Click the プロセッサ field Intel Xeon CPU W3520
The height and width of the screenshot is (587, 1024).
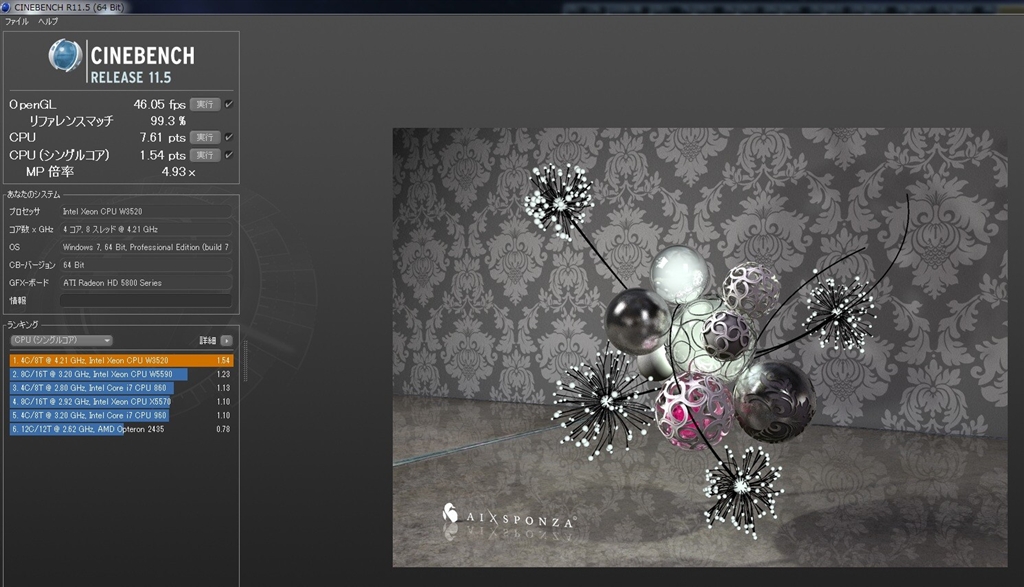pyautogui.click(x=146, y=212)
